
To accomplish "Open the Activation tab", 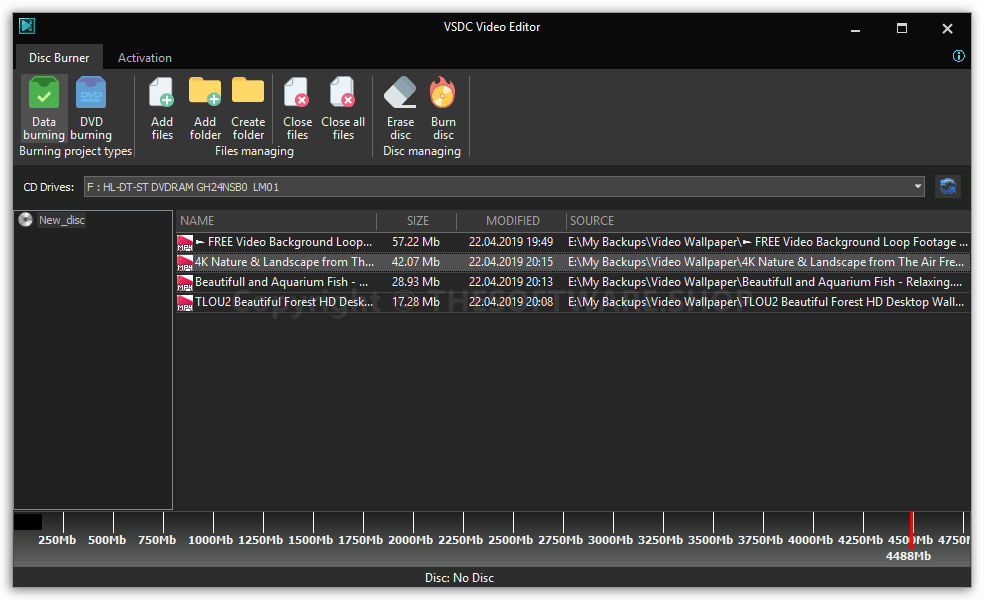I will (x=145, y=58).
